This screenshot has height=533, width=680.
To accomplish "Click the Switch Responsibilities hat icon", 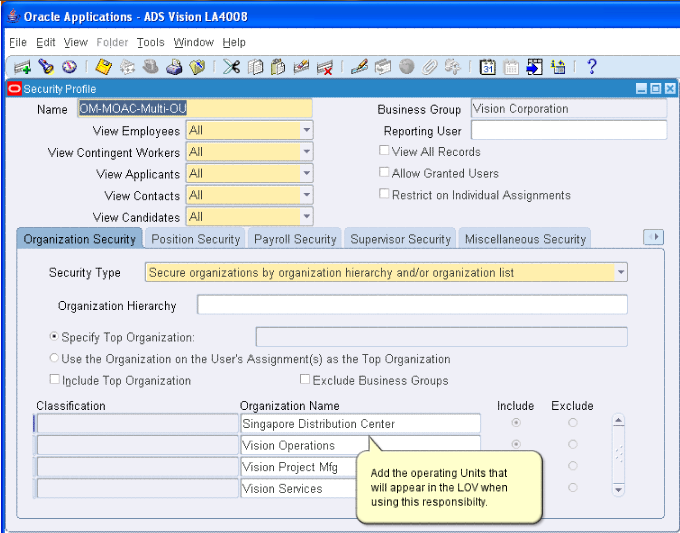I will coord(150,67).
